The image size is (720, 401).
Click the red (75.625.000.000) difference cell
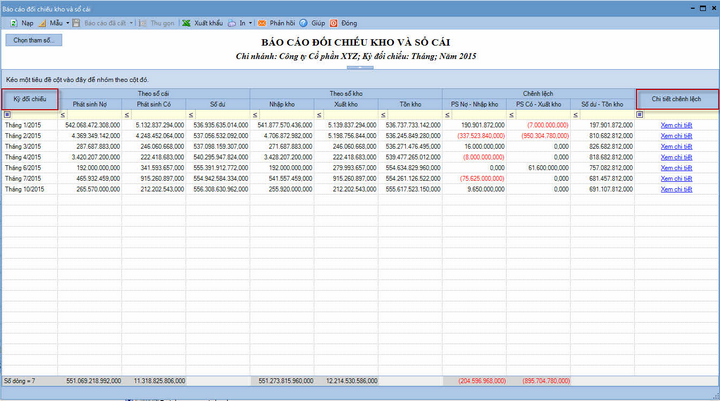(474, 179)
